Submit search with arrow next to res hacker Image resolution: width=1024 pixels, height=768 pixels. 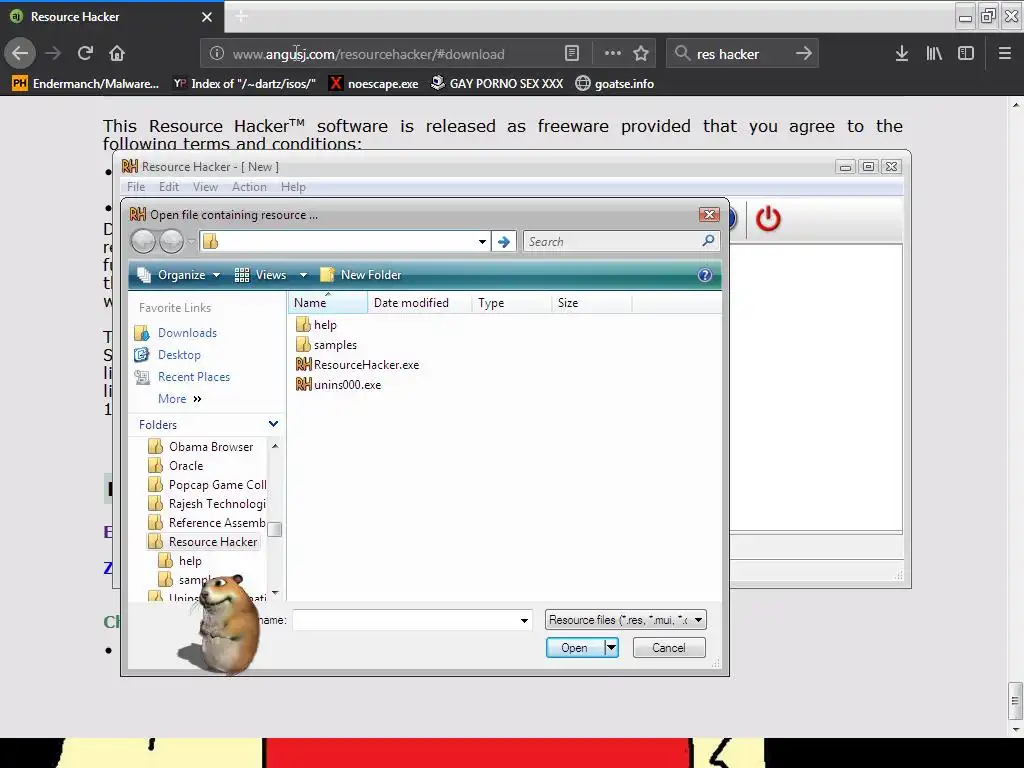pos(804,54)
